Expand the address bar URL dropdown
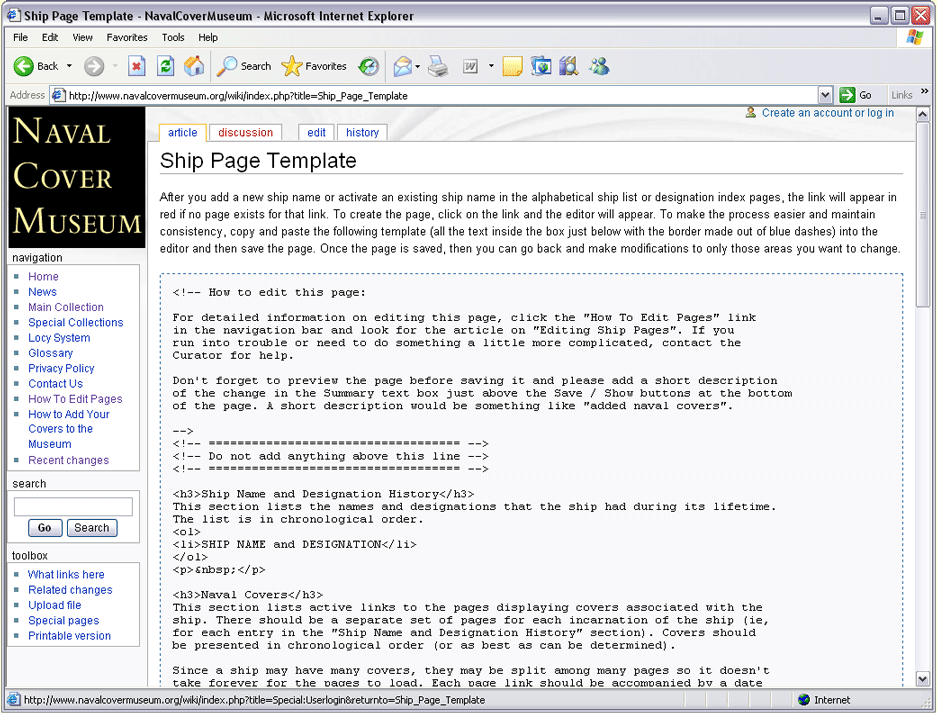 coord(825,95)
